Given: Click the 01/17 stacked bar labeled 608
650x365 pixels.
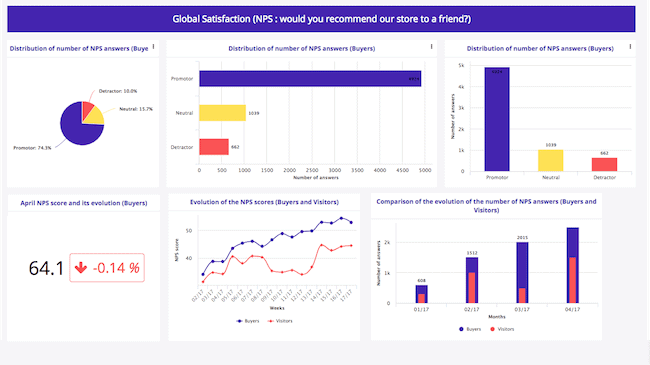Looking at the screenshot, I should (x=422, y=294).
